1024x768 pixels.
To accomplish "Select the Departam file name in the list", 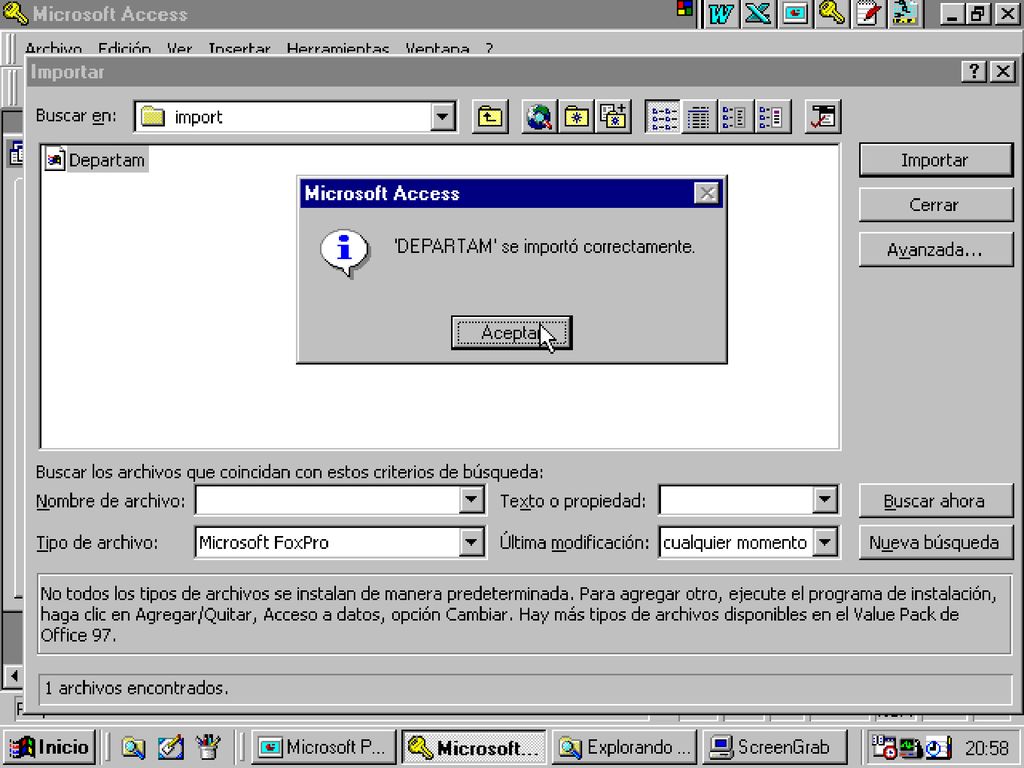I will pyautogui.click(x=107, y=160).
